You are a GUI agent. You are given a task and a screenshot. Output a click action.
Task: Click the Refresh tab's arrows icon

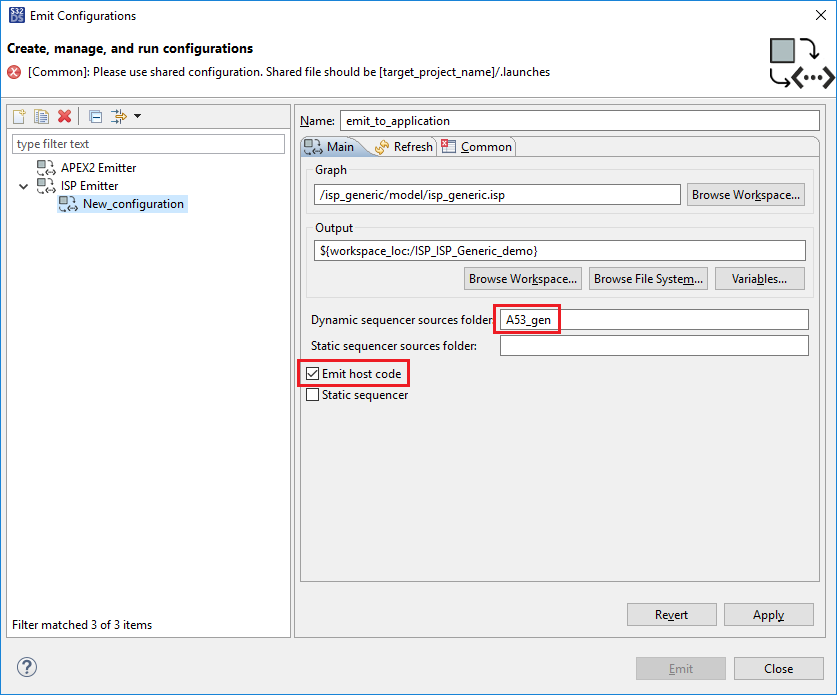[382, 147]
